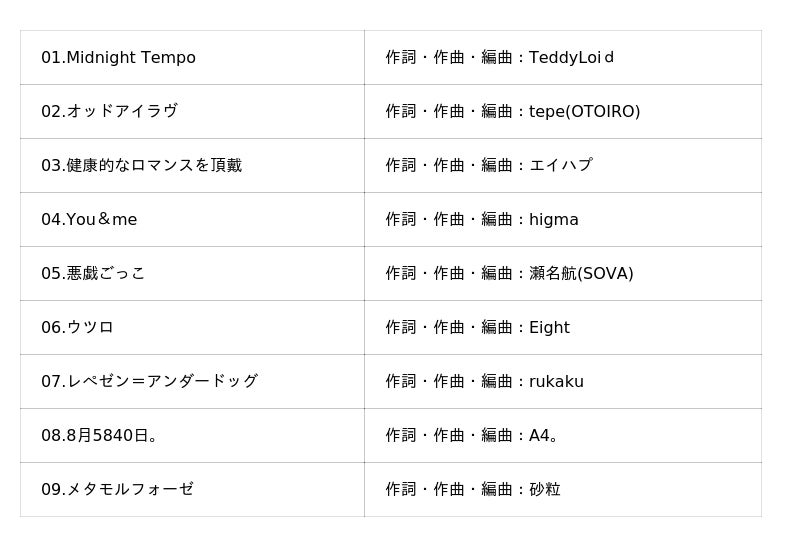Click track 07 レペゼン＝アンダードッグ title
800x547 pixels.
[149, 382]
